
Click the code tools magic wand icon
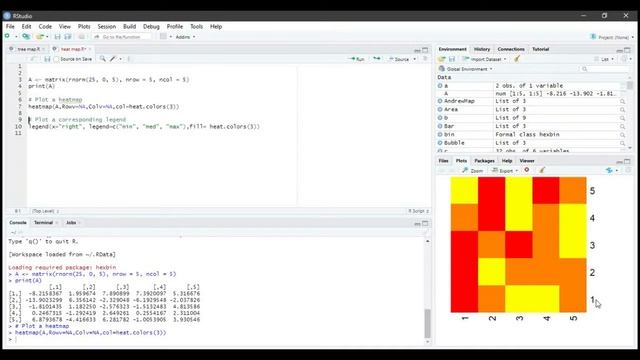tap(113, 59)
